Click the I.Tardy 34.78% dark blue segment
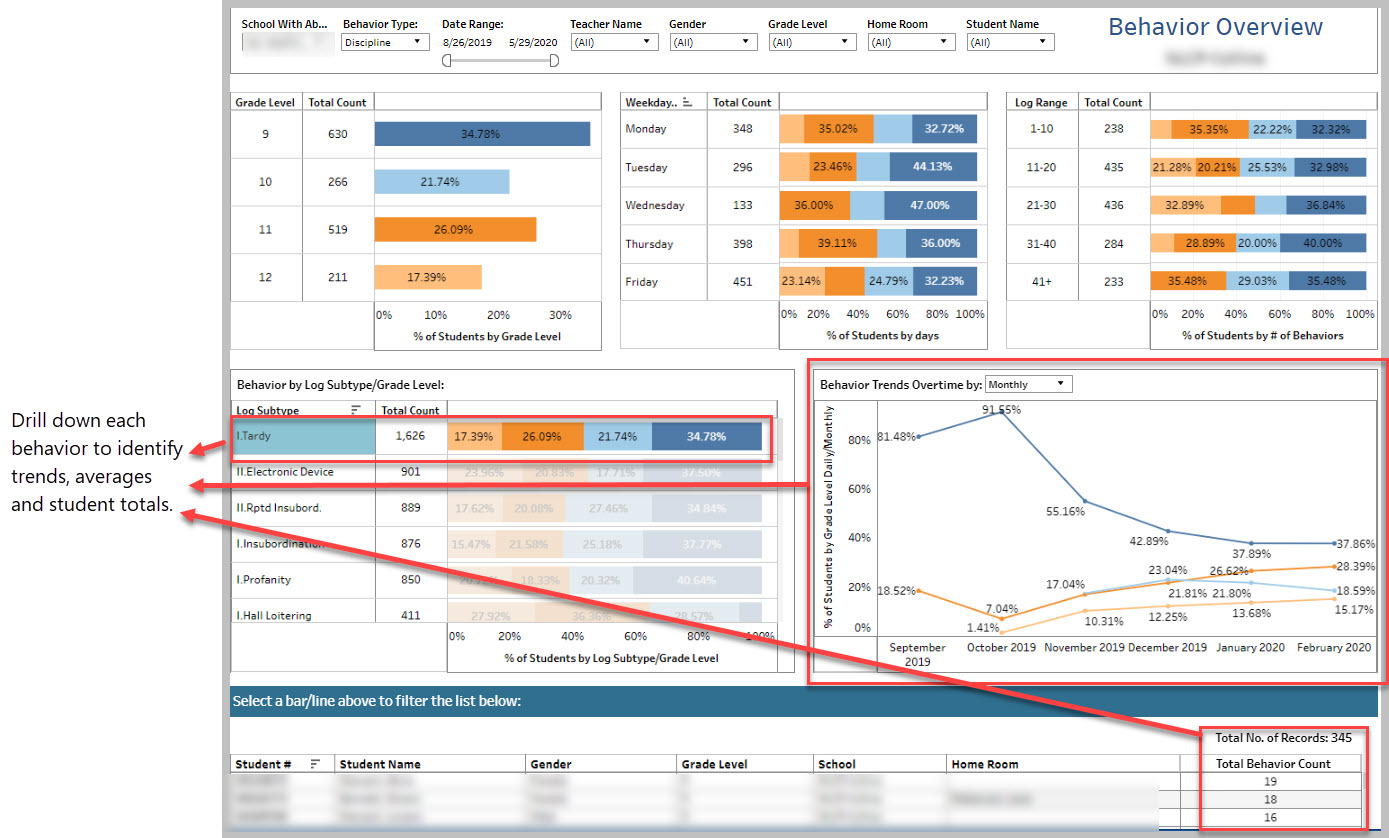Screen dimensions: 1389x838 click(706, 437)
